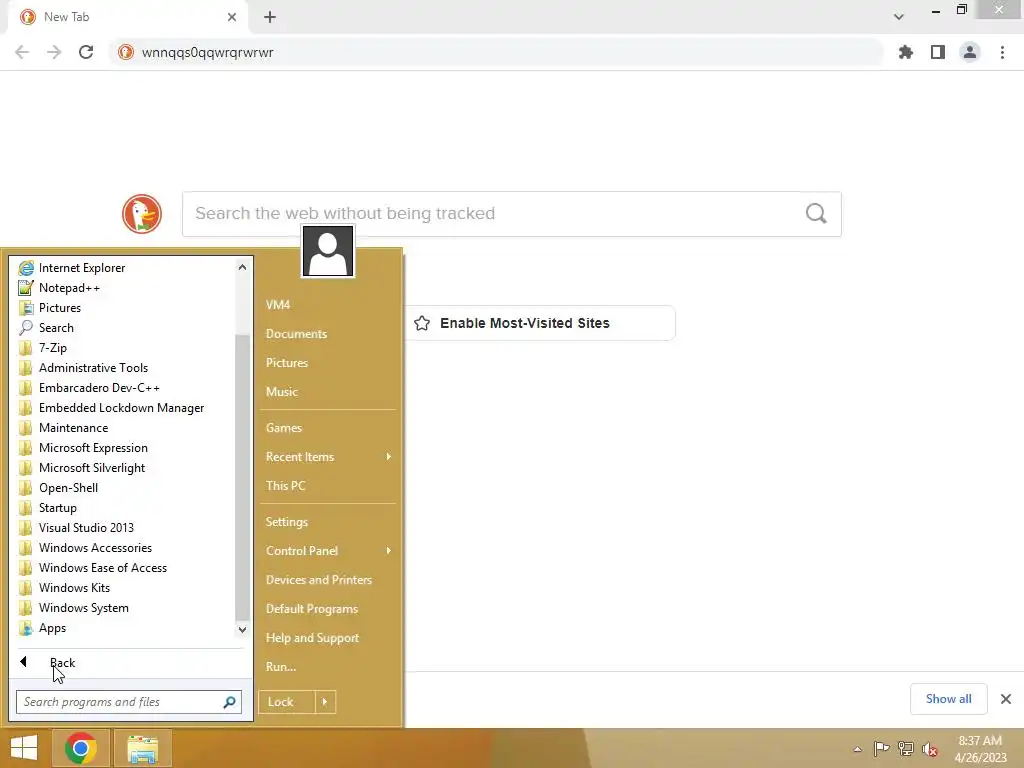Click the Lock button
Screen dimensions: 1024x768
click(x=287, y=702)
